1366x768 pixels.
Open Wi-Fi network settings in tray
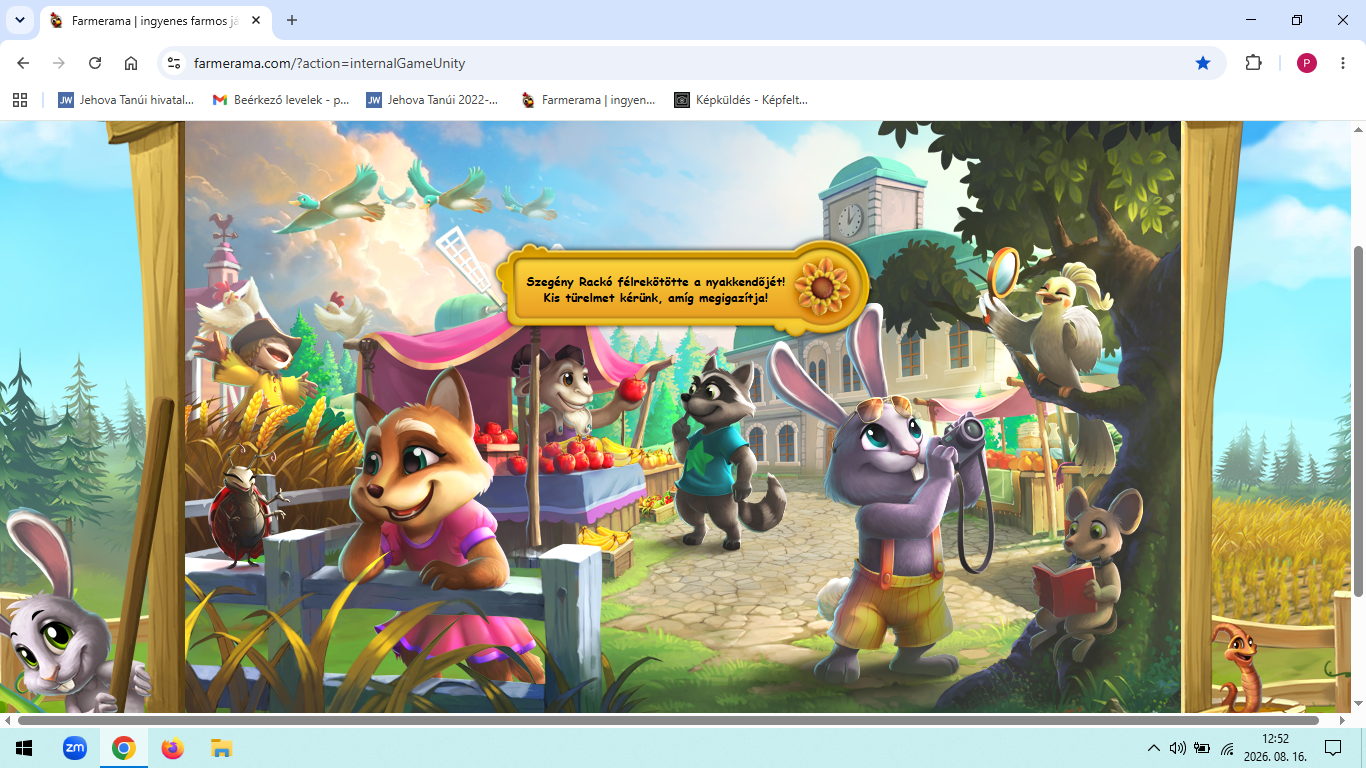pyautogui.click(x=1227, y=748)
